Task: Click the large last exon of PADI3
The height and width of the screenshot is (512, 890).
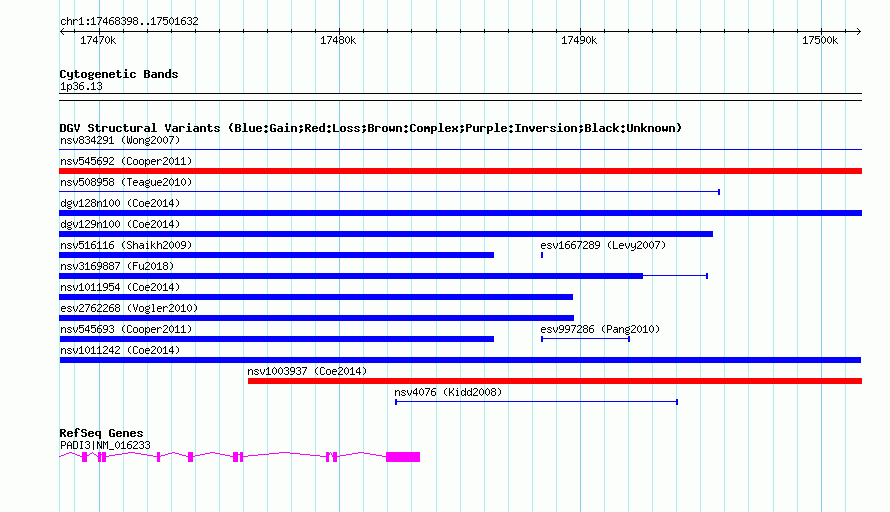Action: [x=403, y=457]
